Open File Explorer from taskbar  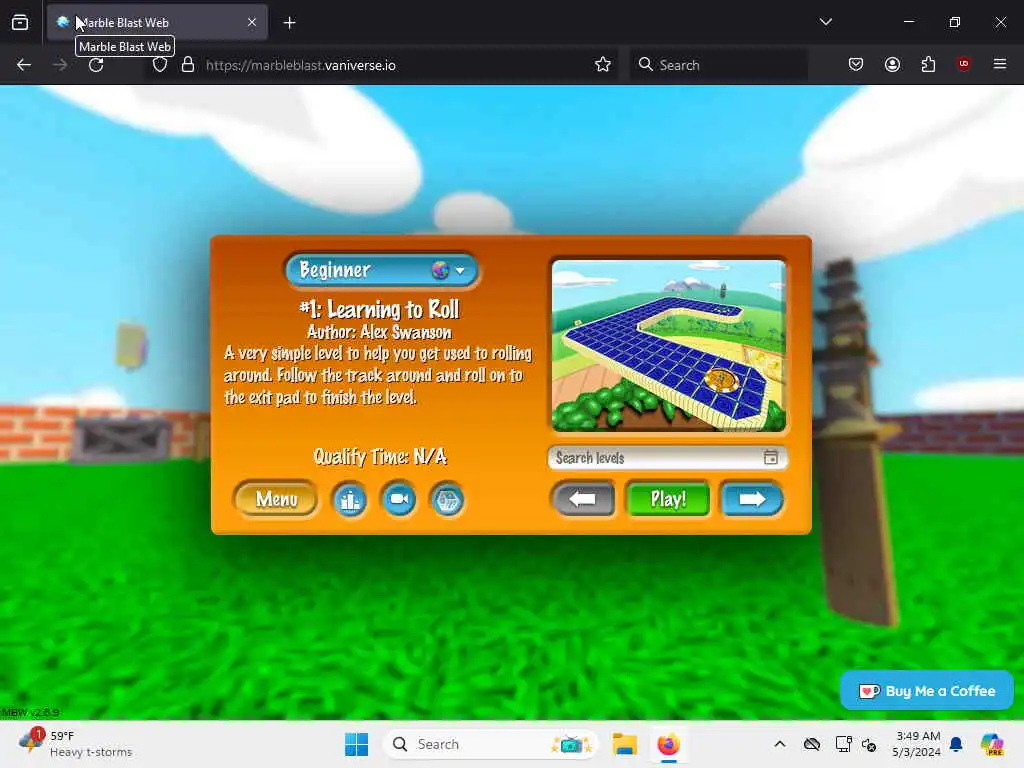tap(624, 744)
